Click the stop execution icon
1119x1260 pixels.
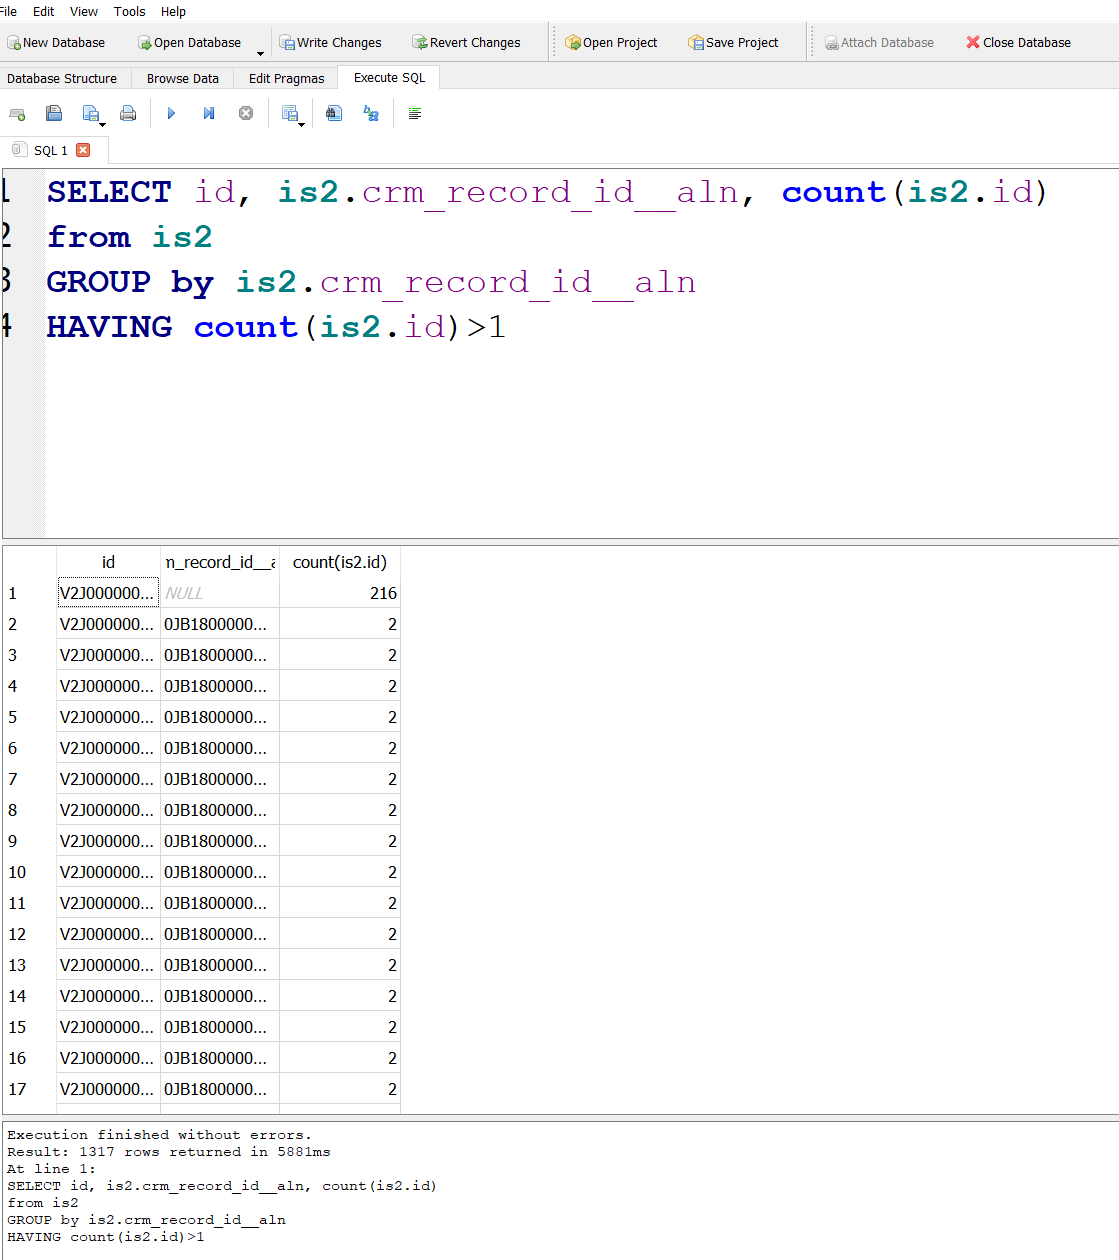point(246,114)
